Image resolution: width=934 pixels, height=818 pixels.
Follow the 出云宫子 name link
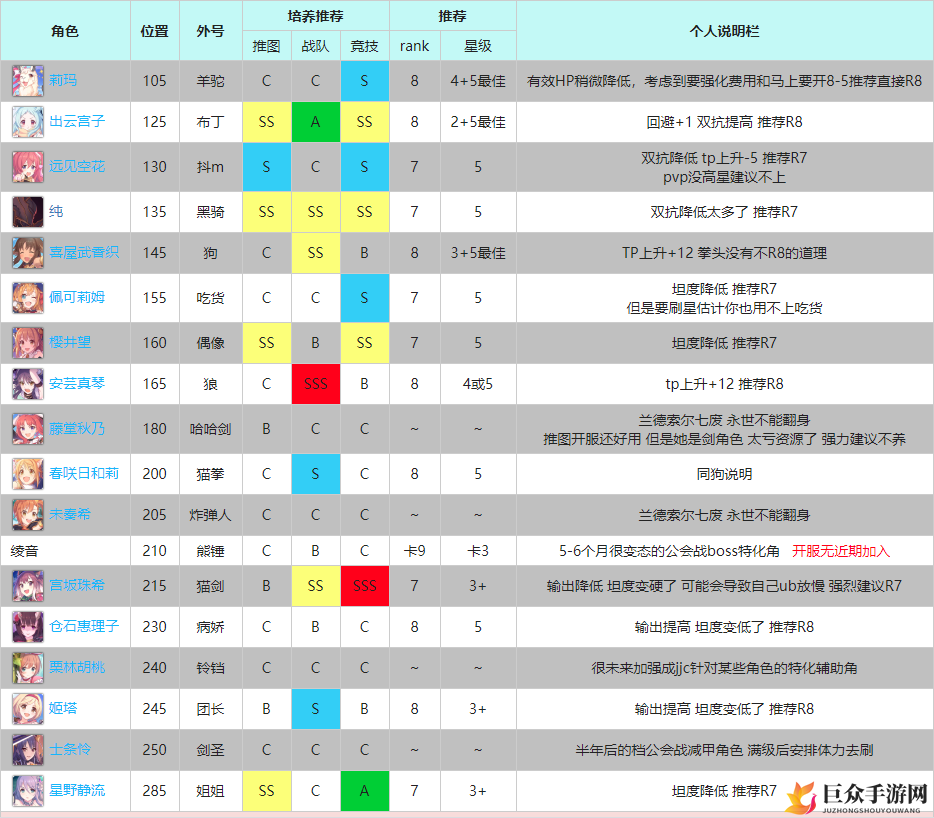click(x=77, y=122)
